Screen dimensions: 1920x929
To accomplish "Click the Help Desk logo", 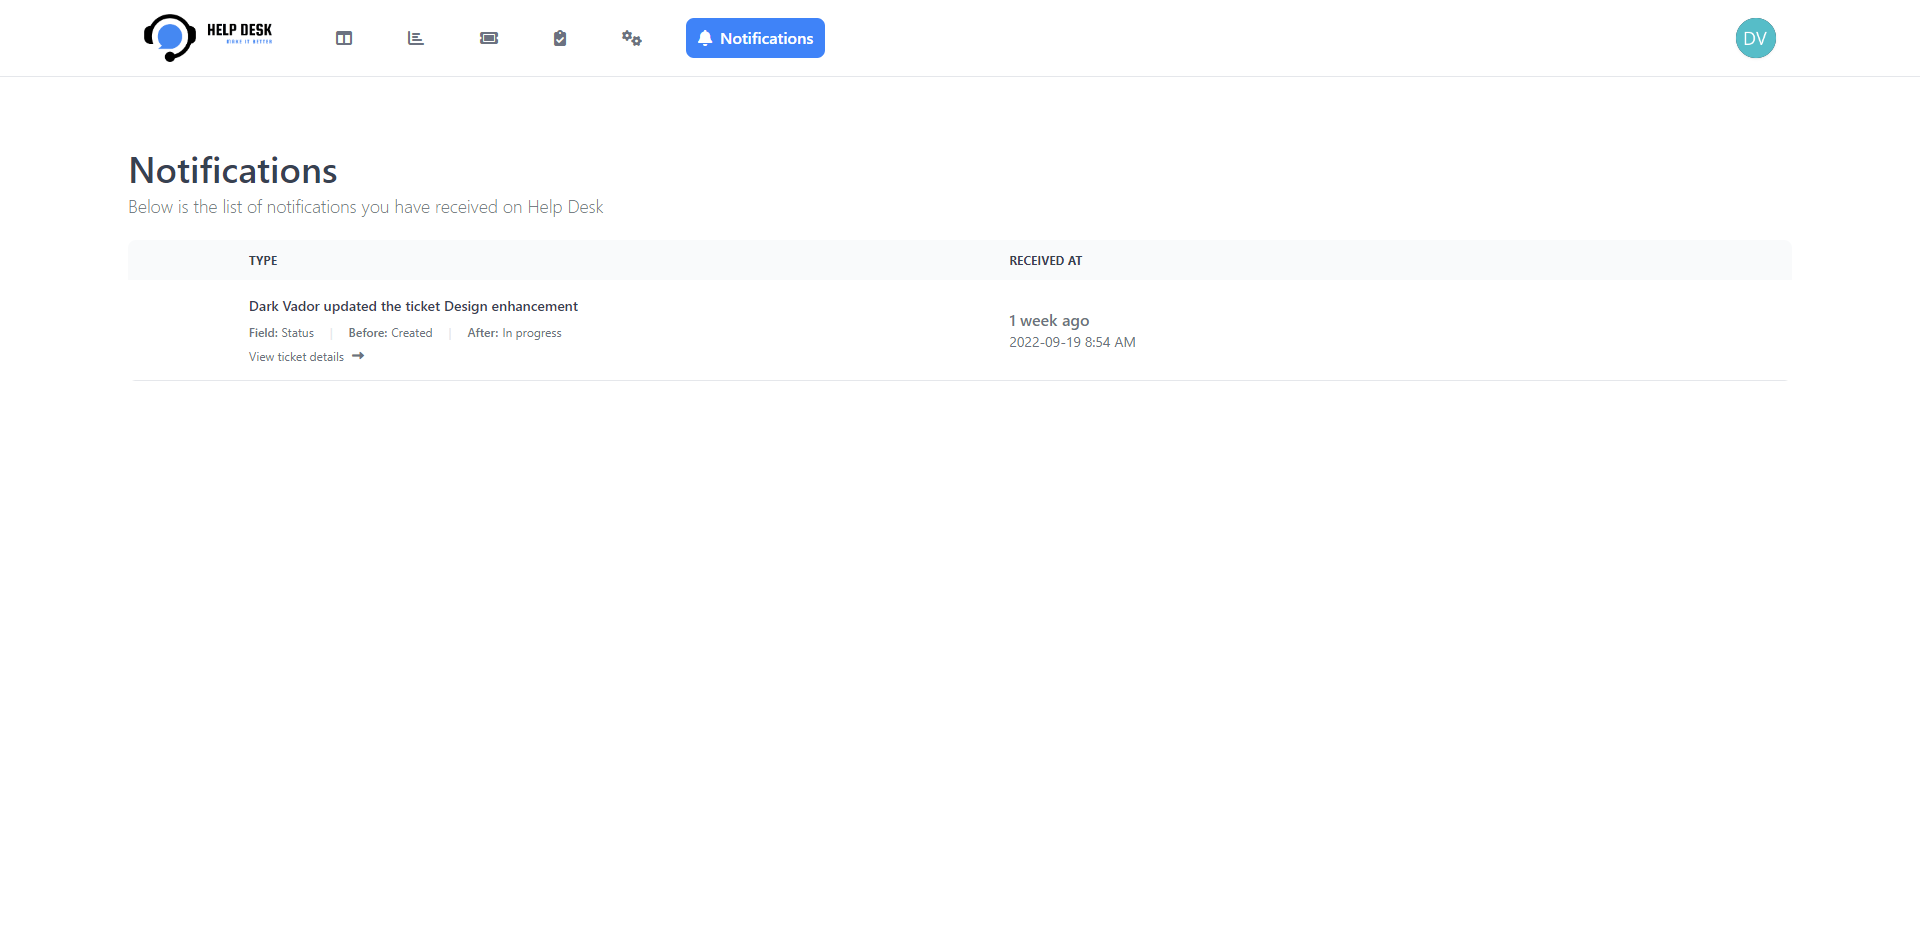I will click(208, 38).
